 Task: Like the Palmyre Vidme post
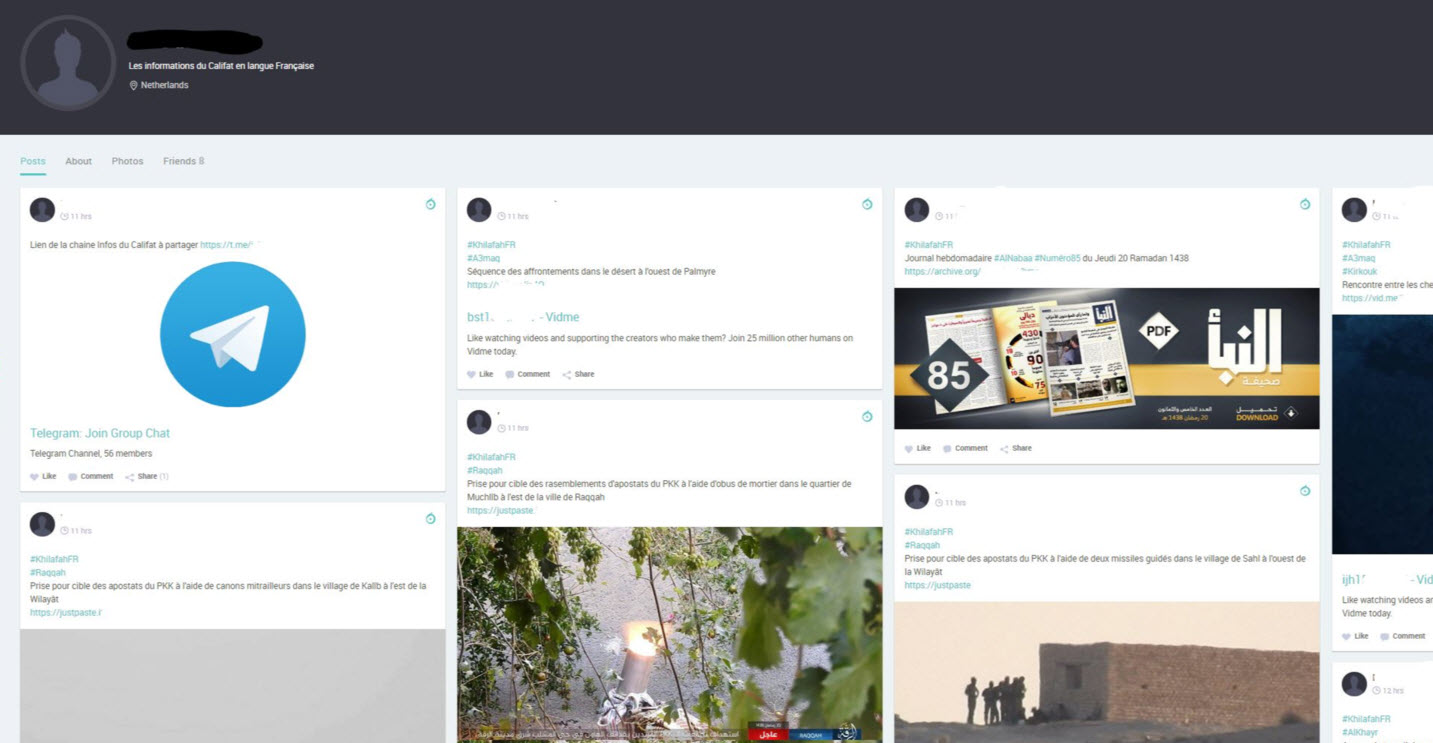tap(480, 375)
